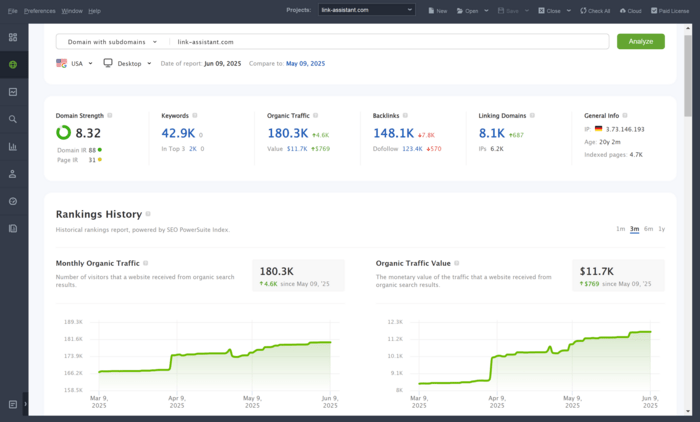Click info icon next to Rankings History
This screenshot has height=422, width=700.
coord(148,214)
